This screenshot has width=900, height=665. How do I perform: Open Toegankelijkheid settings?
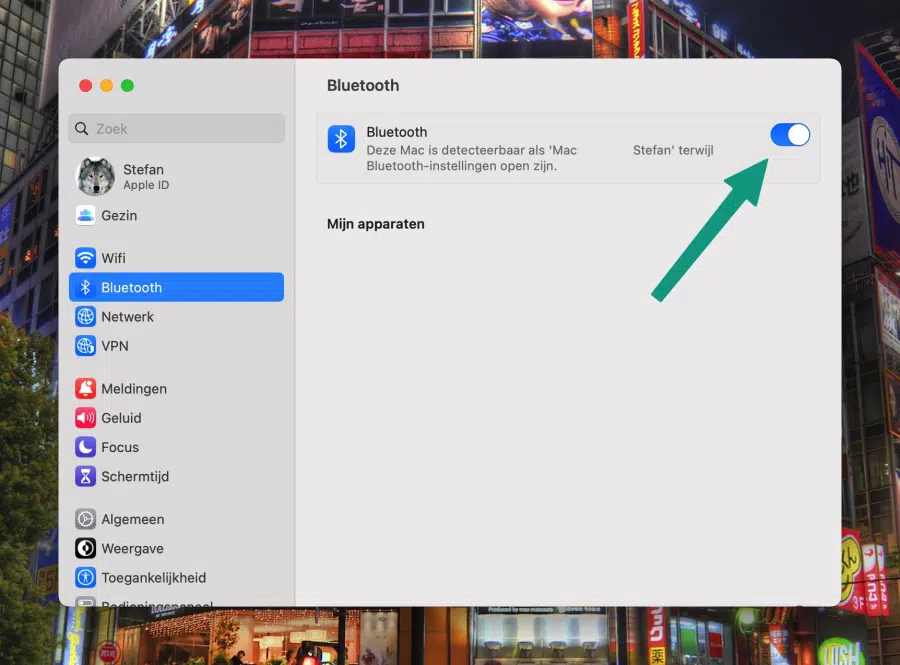click(176, 577)
